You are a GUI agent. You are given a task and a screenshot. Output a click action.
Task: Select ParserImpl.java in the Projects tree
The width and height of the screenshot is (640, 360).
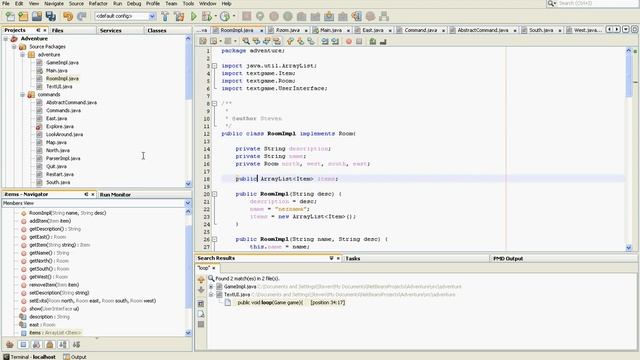click(x=63, y=158)
